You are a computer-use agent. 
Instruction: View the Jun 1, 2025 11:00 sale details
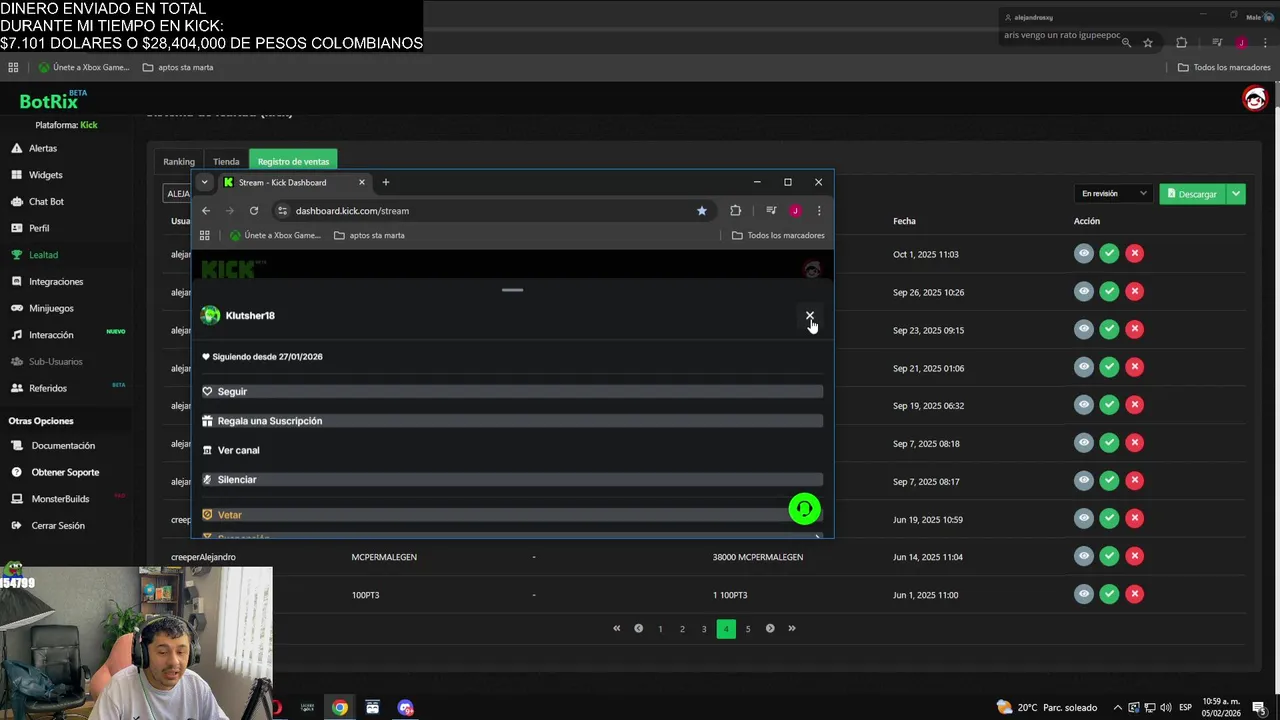tap(1083, 594)
